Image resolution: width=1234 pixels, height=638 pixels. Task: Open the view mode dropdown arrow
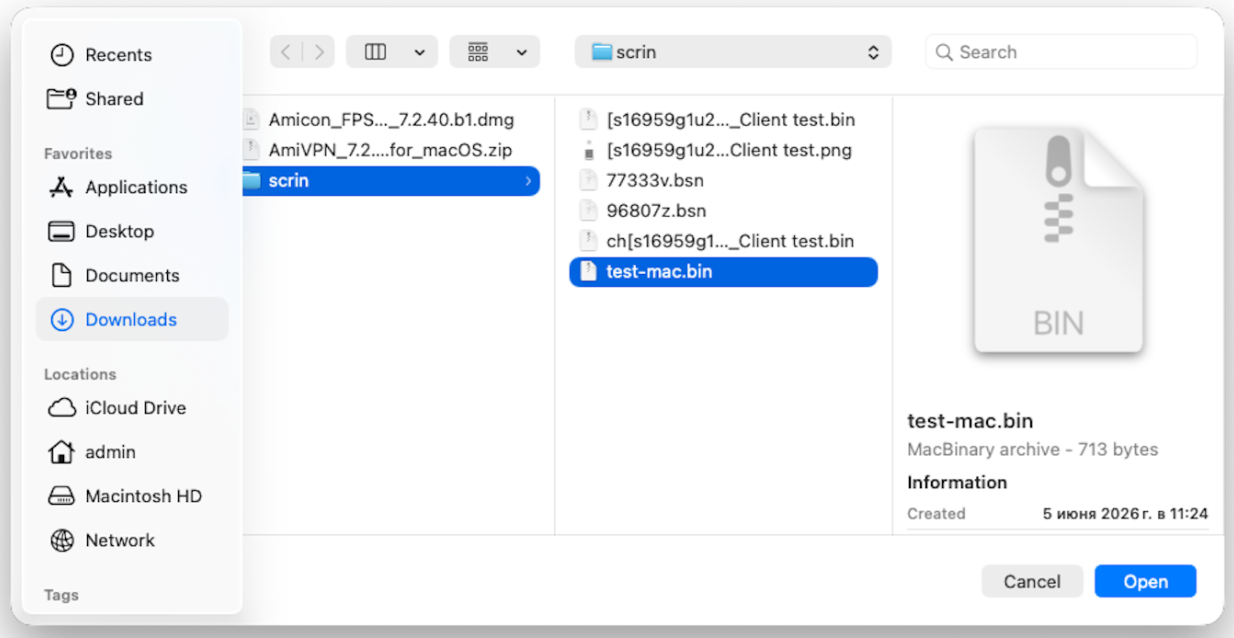pyautogui.click(x=418, y=52)
